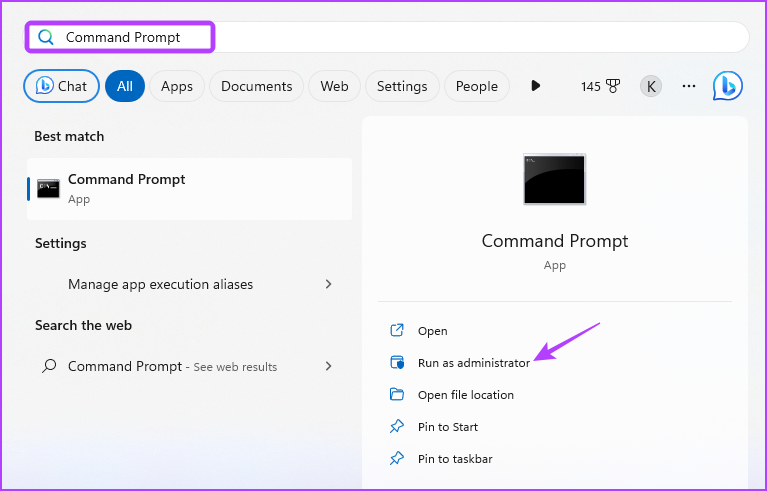This screenshot has width=767, height=491.
Task: Click the web search magnifier icon
Action: coord(49,366)
